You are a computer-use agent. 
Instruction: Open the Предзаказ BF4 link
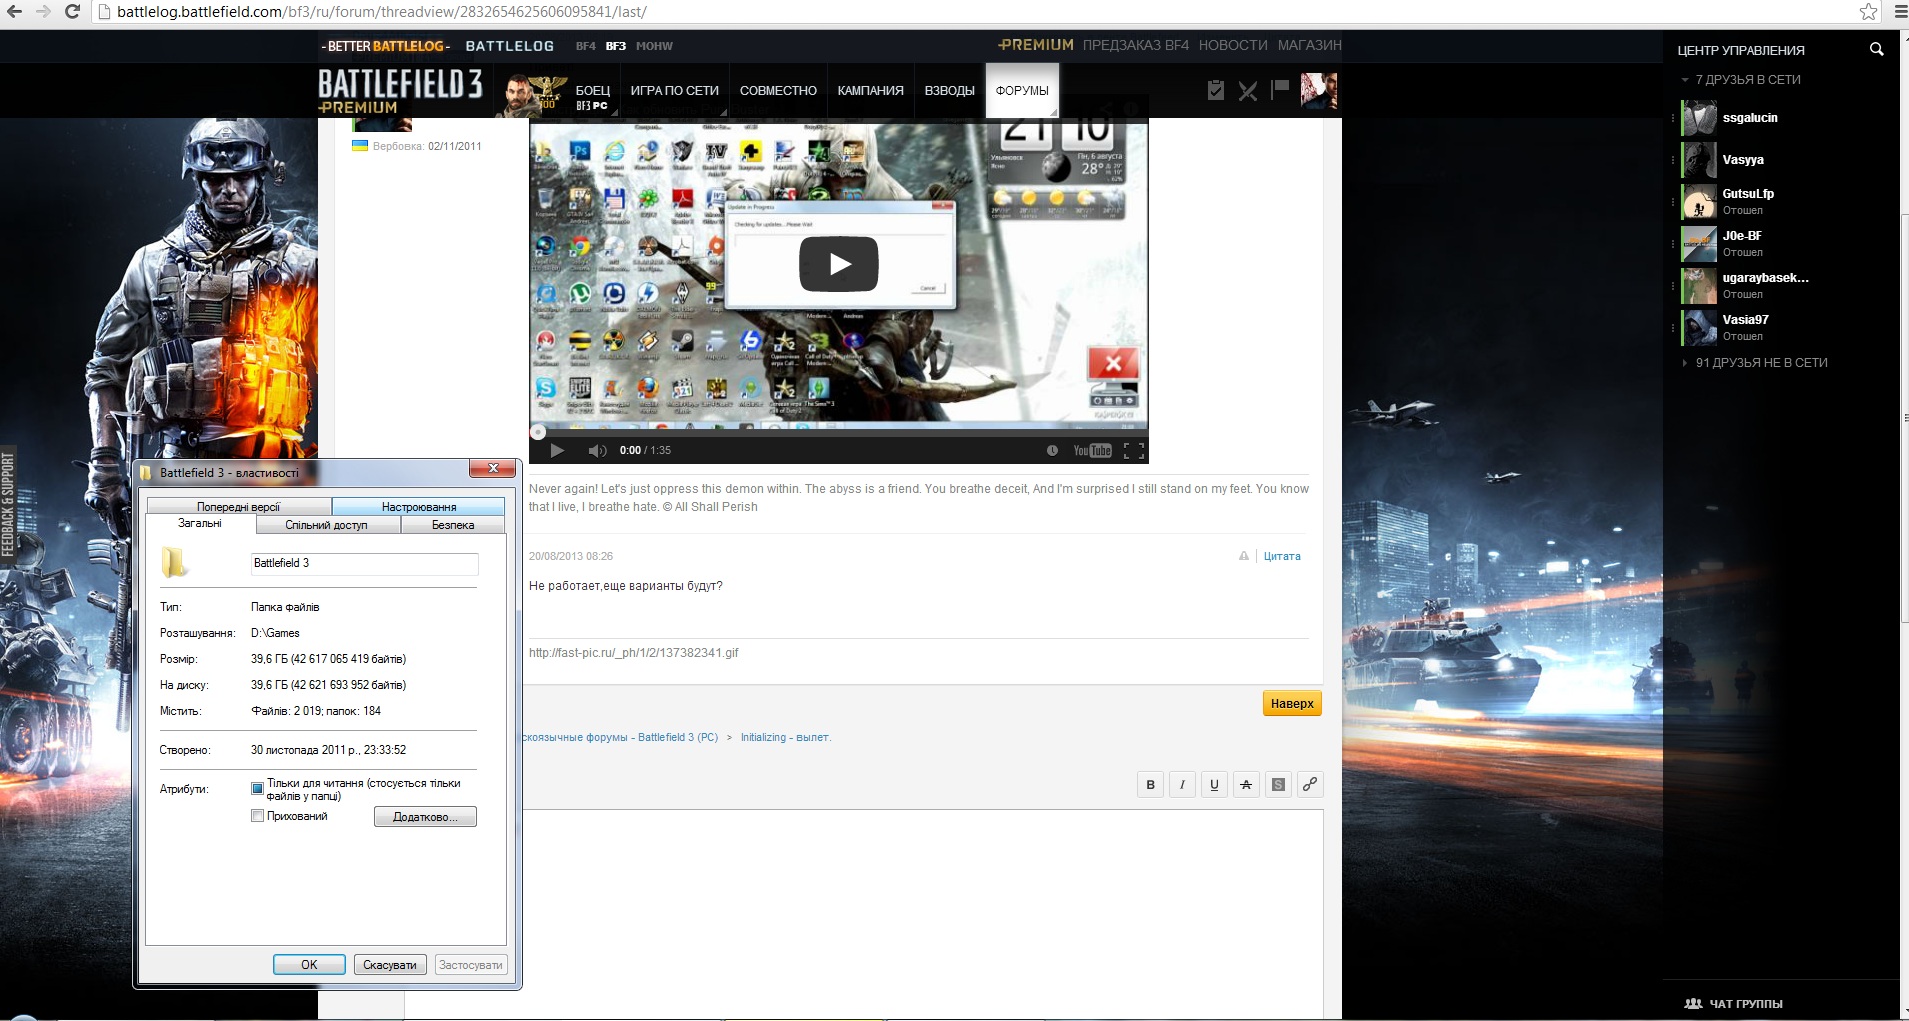click(x=1136, y=45)
